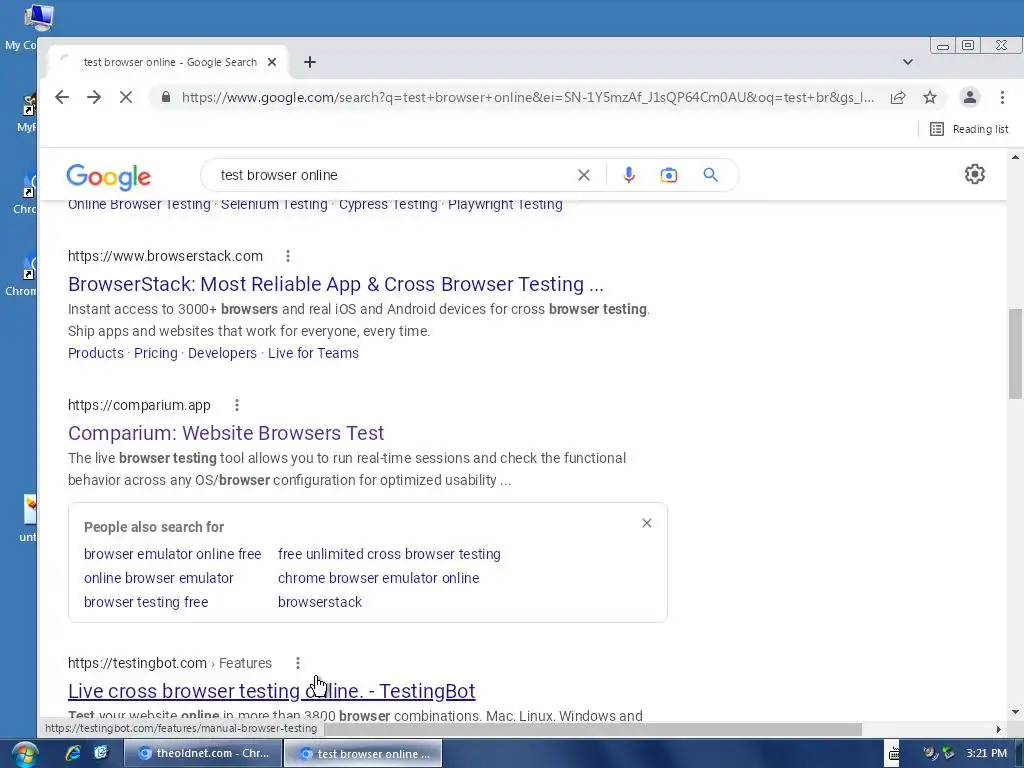Click the taskbar clock showing 3:21 PM
This screenshot has width=1024, height=768.
[987, 753]
